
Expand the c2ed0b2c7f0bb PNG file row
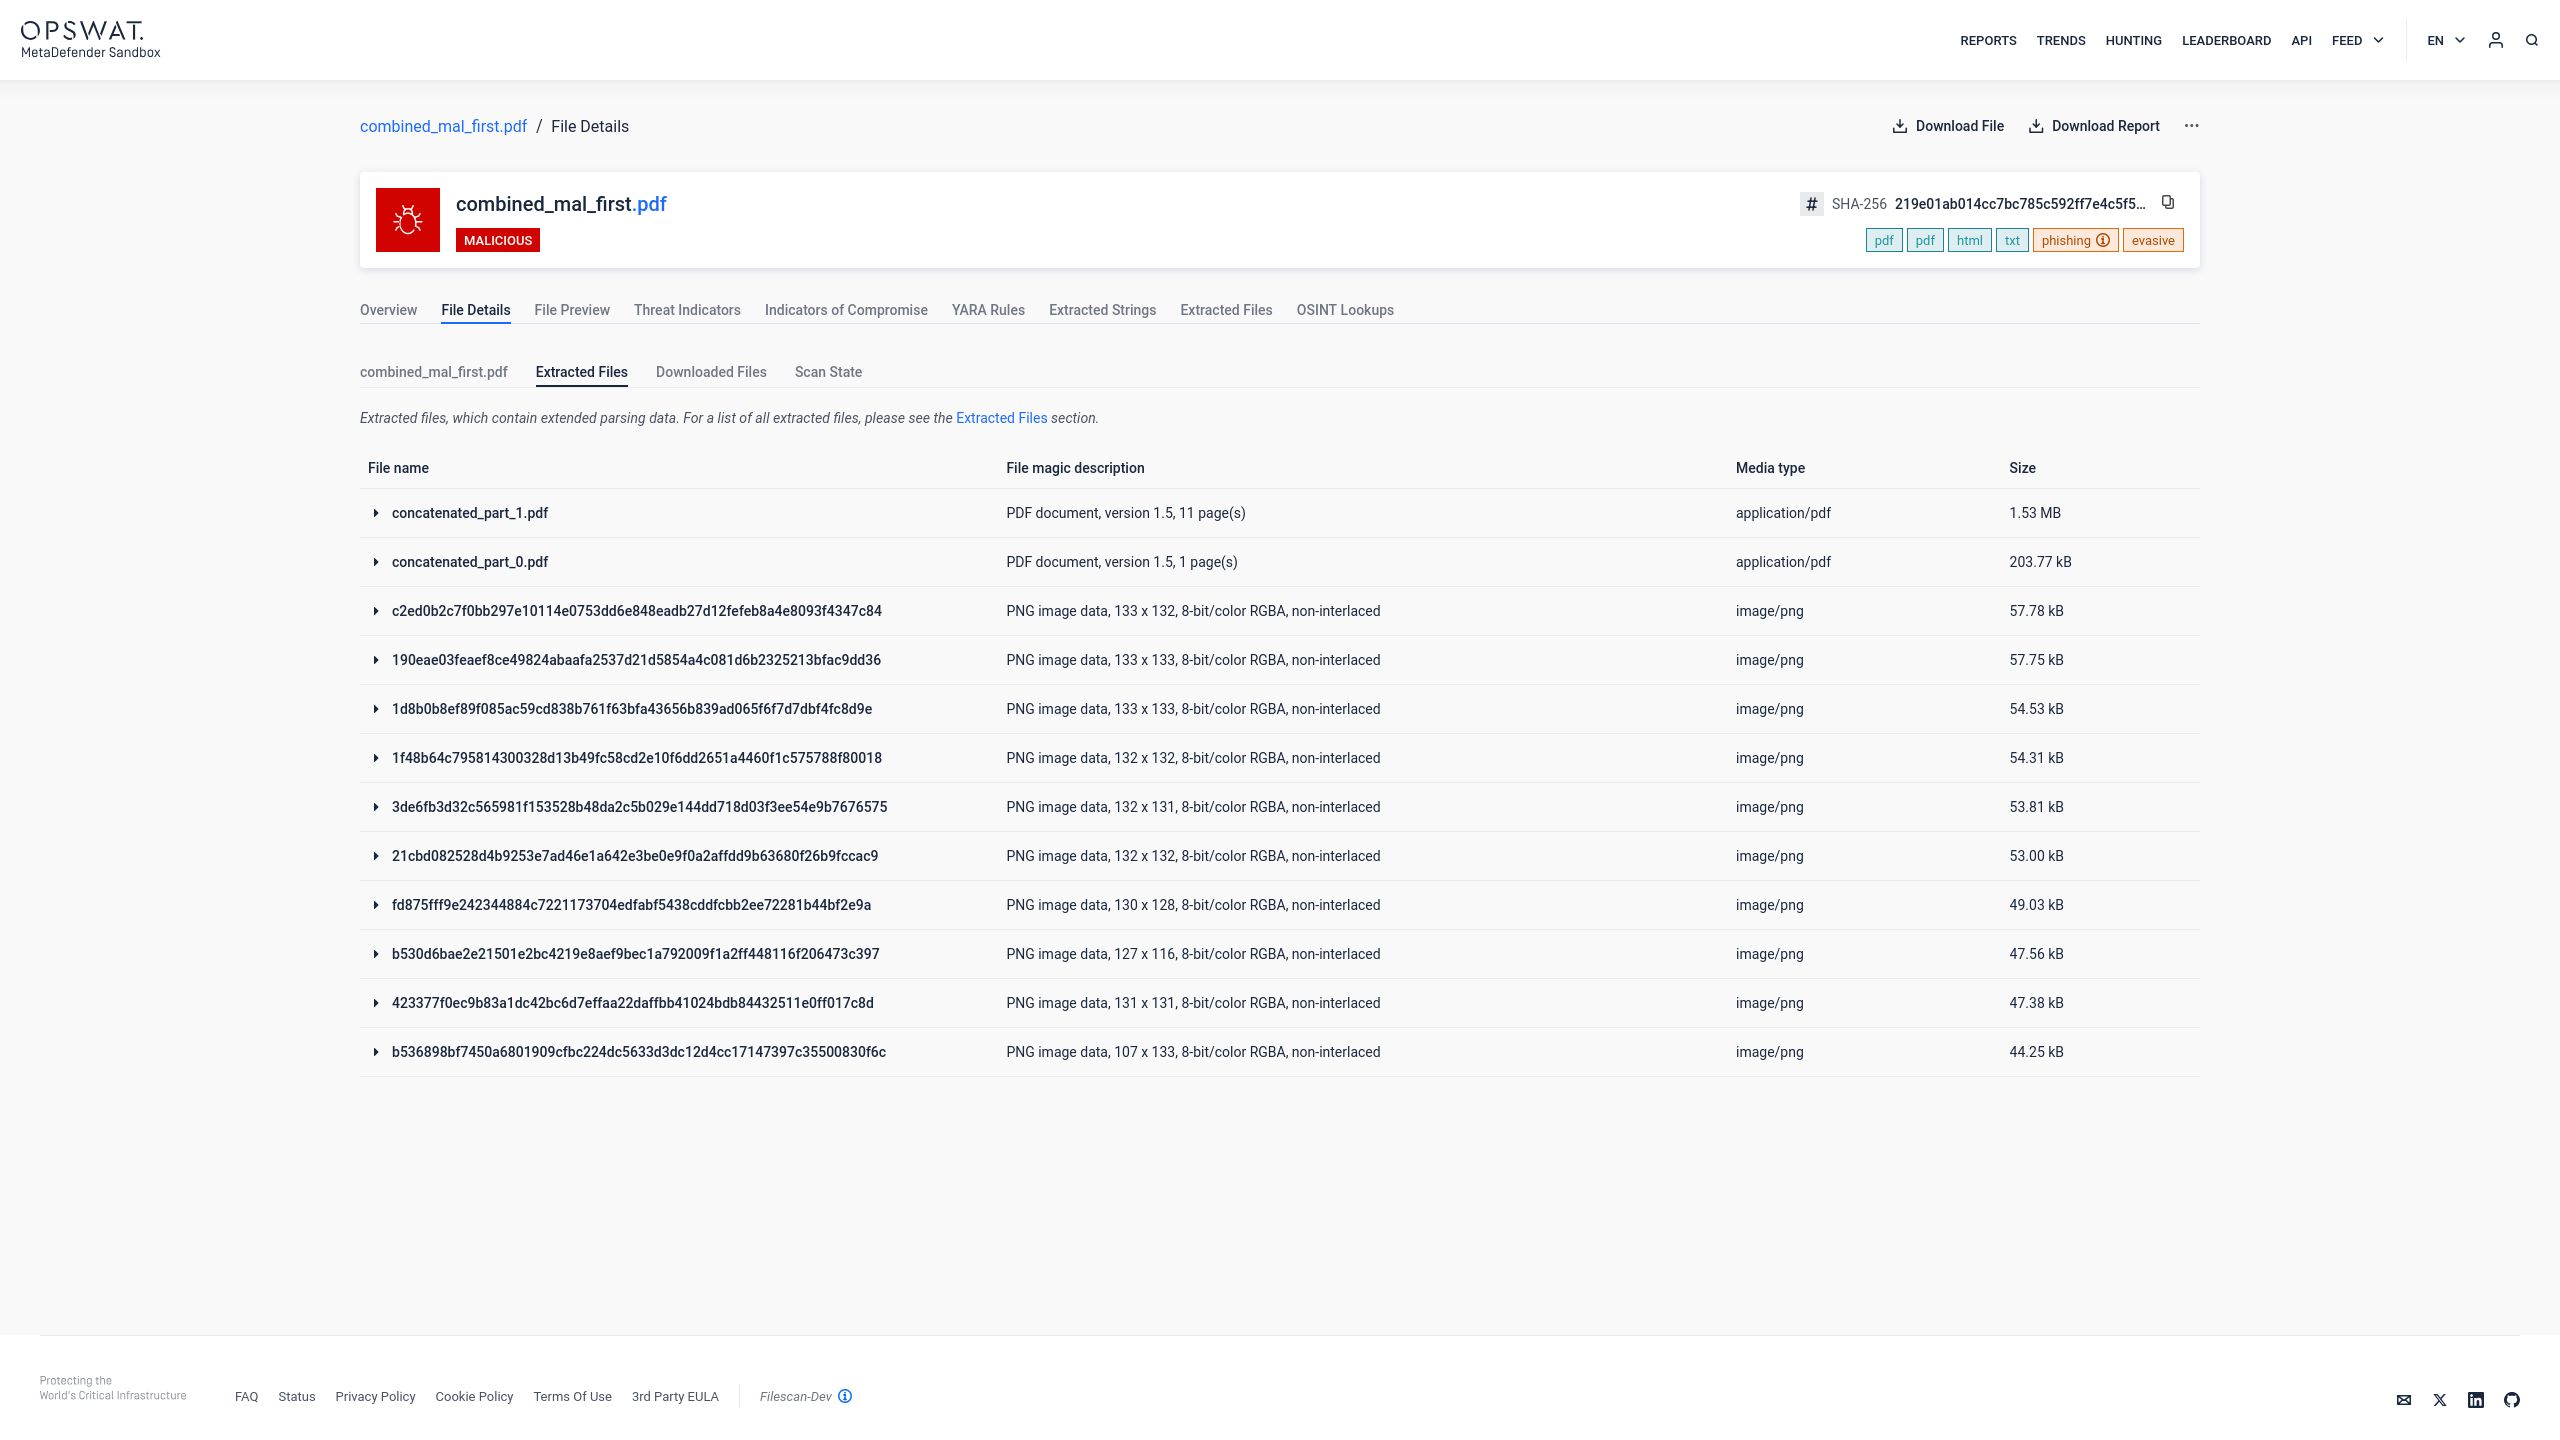pos(376,612)
